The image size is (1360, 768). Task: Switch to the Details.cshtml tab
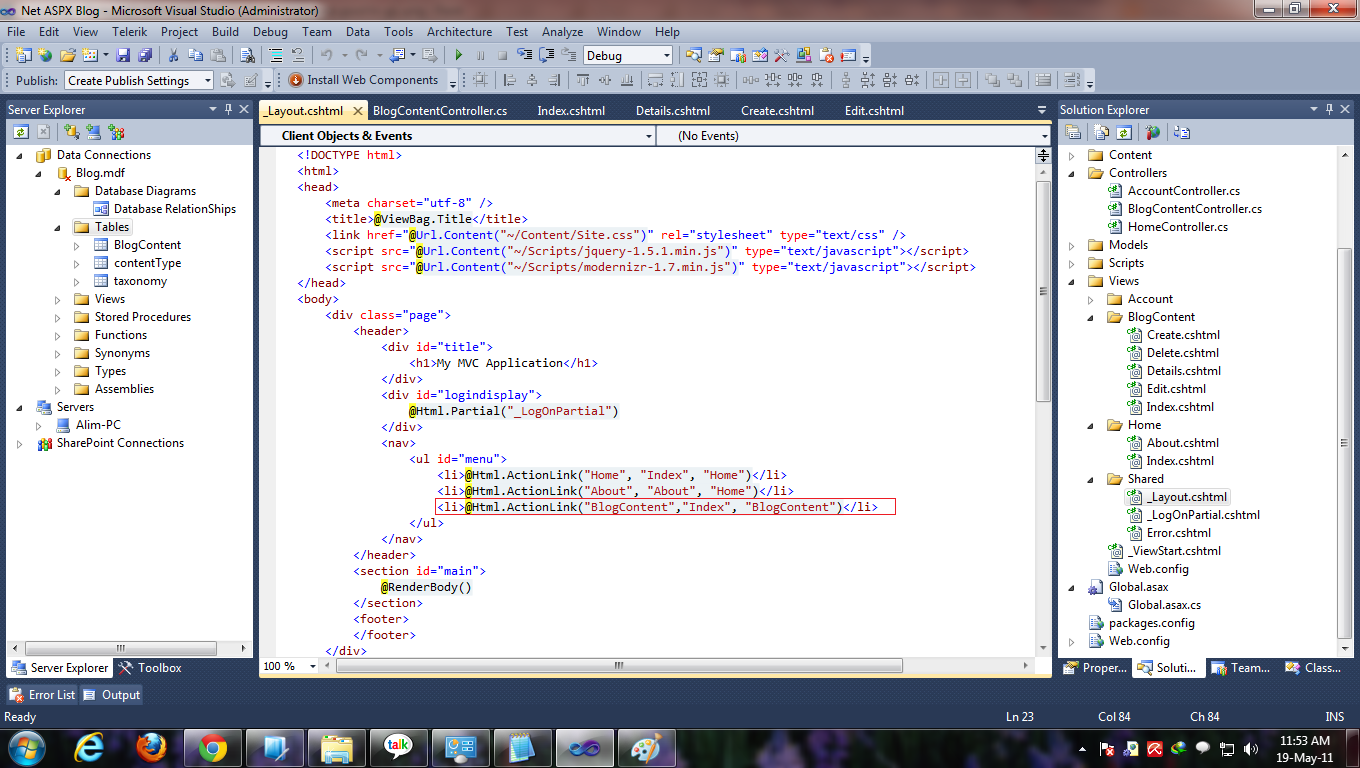coord(673,110)
